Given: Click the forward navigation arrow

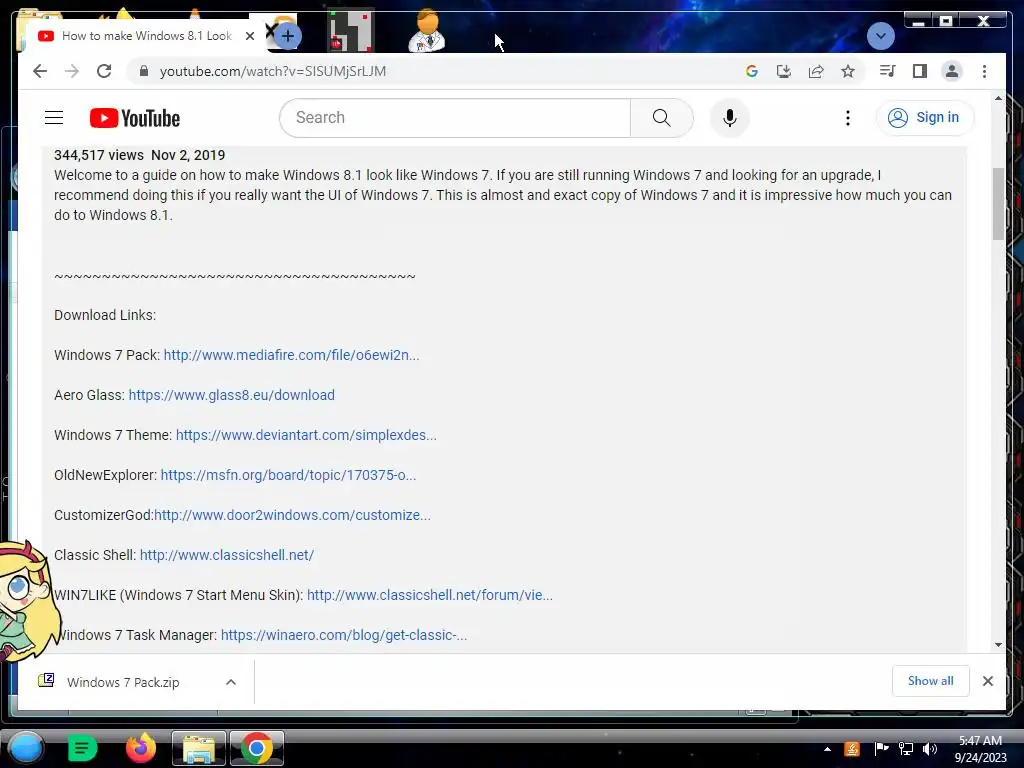Looking at the screenshot, I should click(x=72, y=71).
